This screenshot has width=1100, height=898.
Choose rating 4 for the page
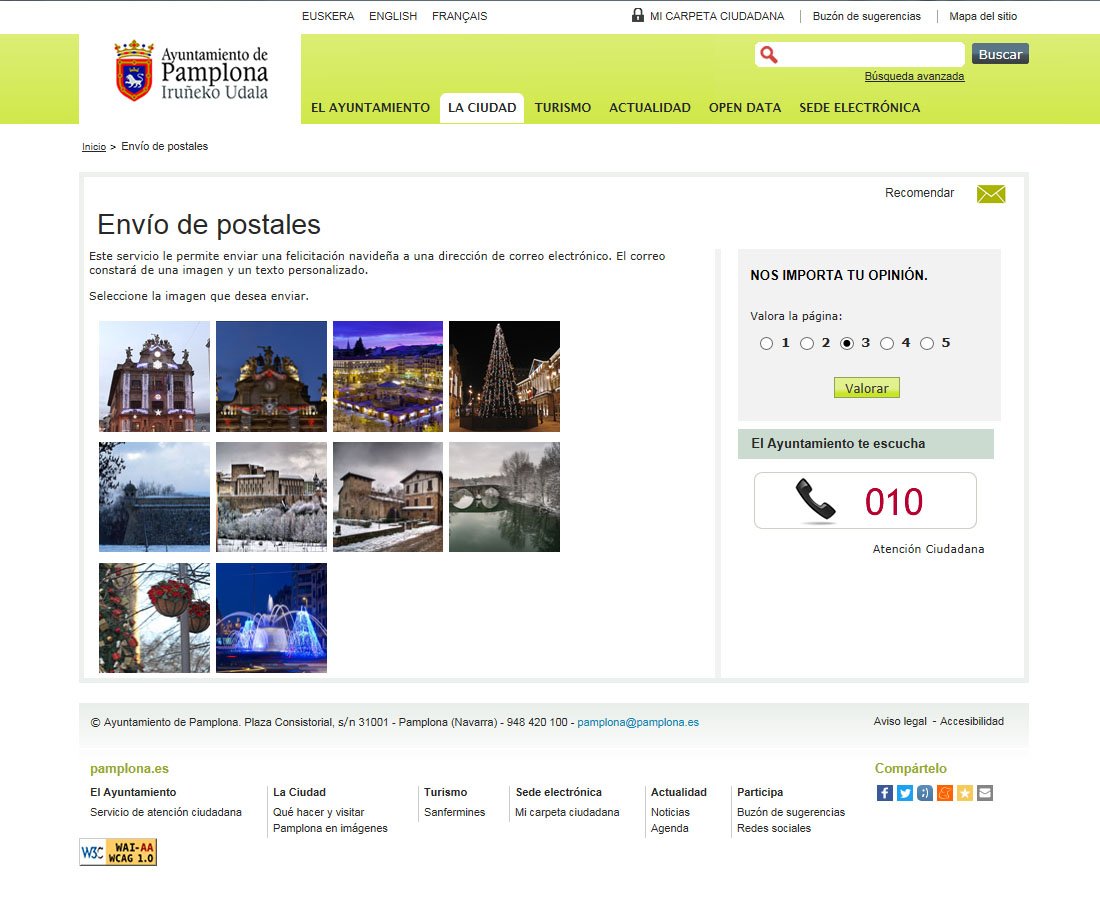point(886,344)
